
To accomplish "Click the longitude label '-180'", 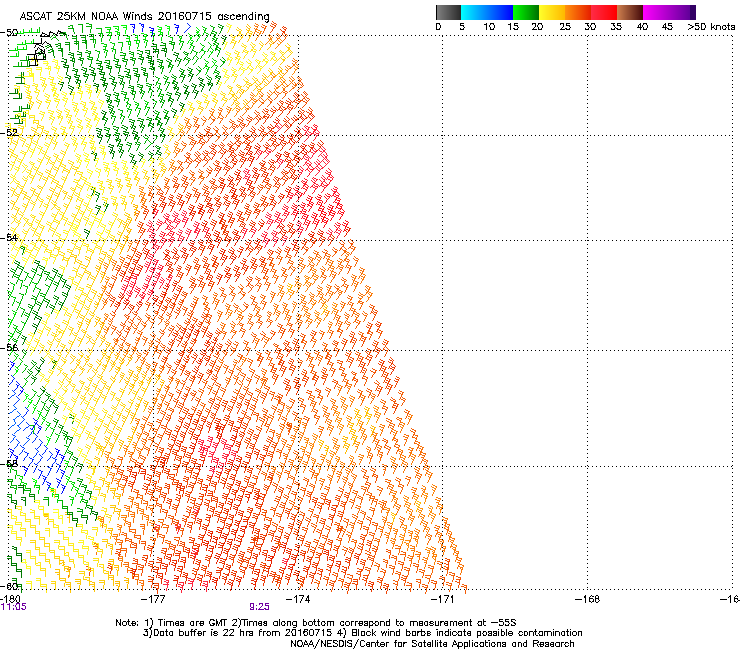I will tap(10, 599).
